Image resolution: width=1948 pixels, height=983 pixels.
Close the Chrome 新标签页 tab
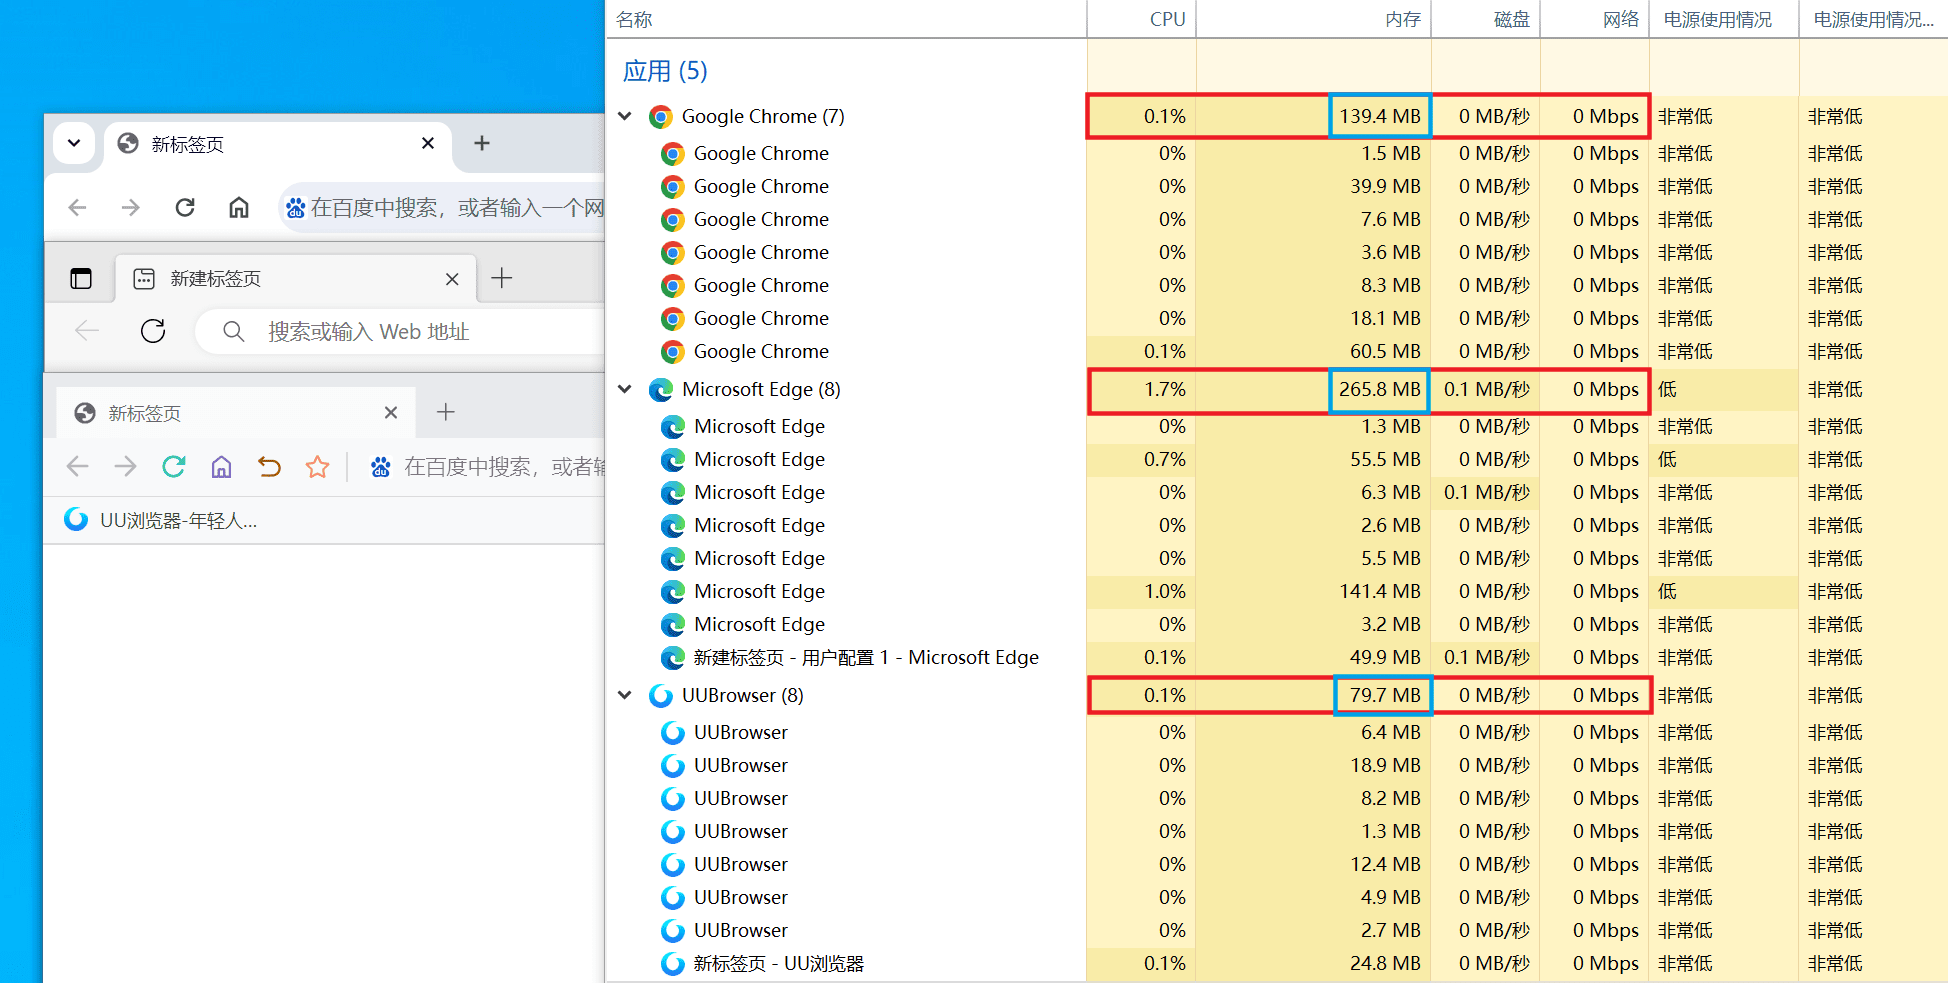pos(428,143)
